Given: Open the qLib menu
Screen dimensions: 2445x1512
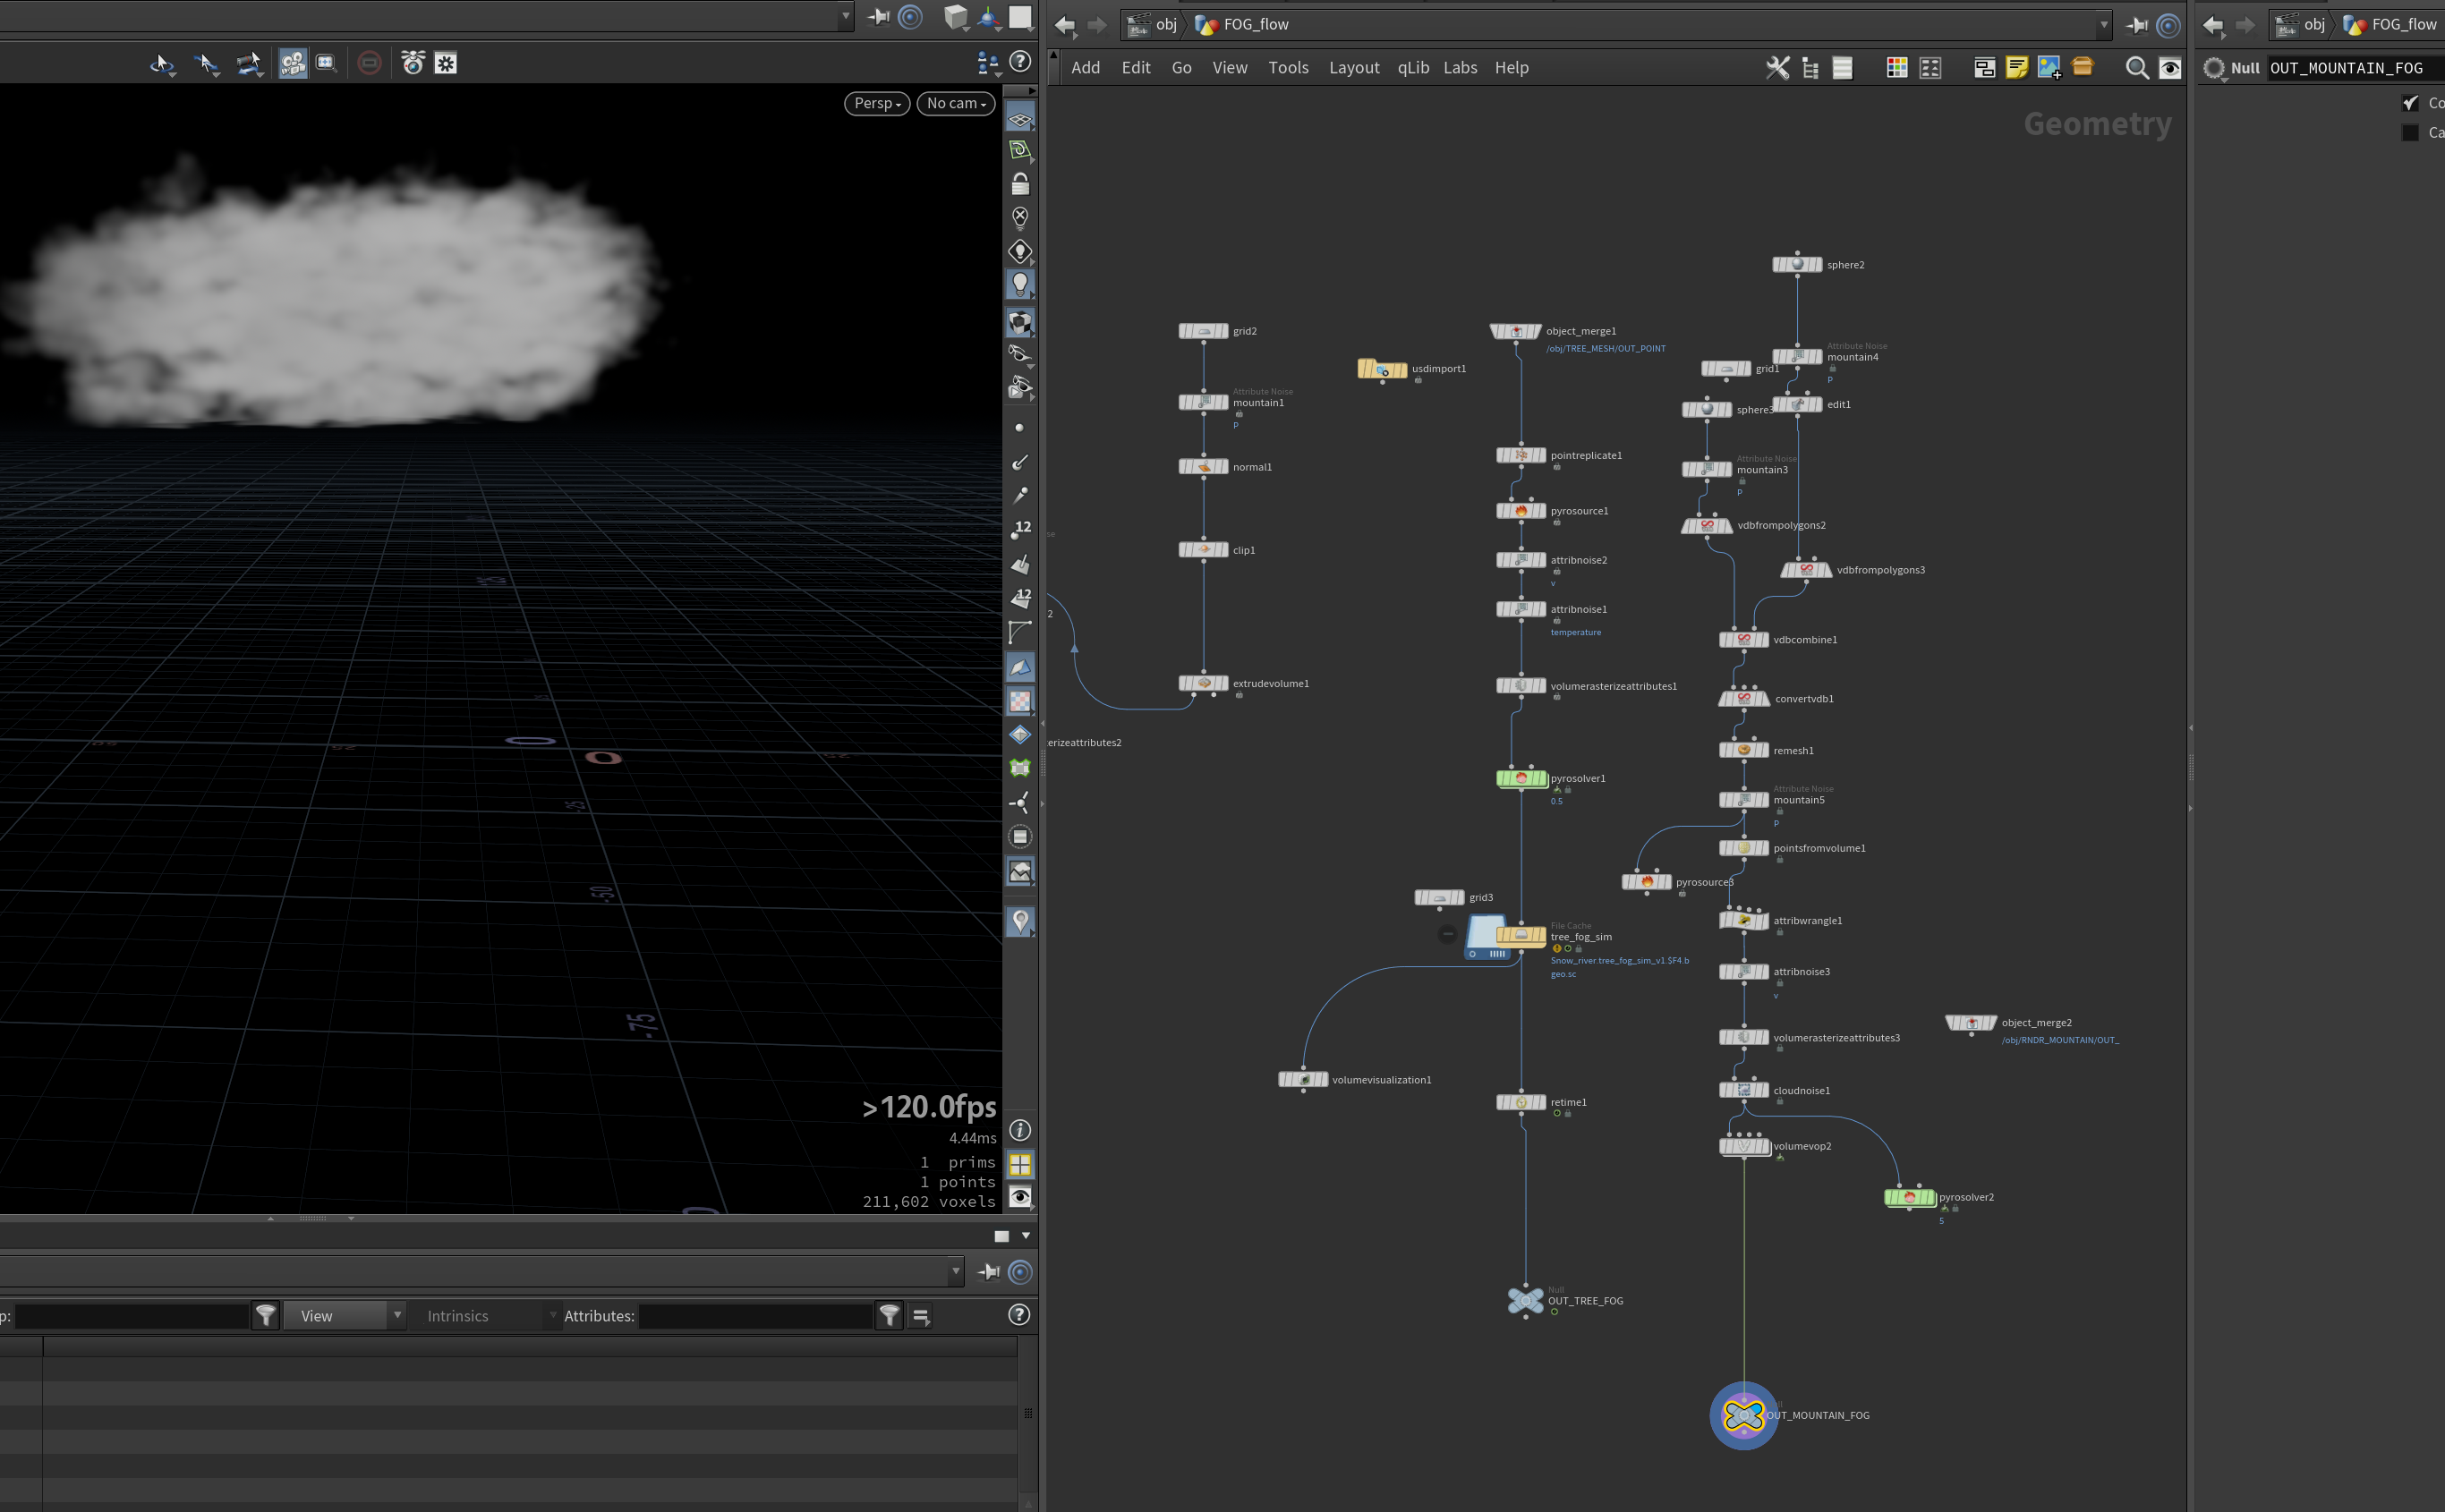Looking at the screenshot, I should (1412, 68).
